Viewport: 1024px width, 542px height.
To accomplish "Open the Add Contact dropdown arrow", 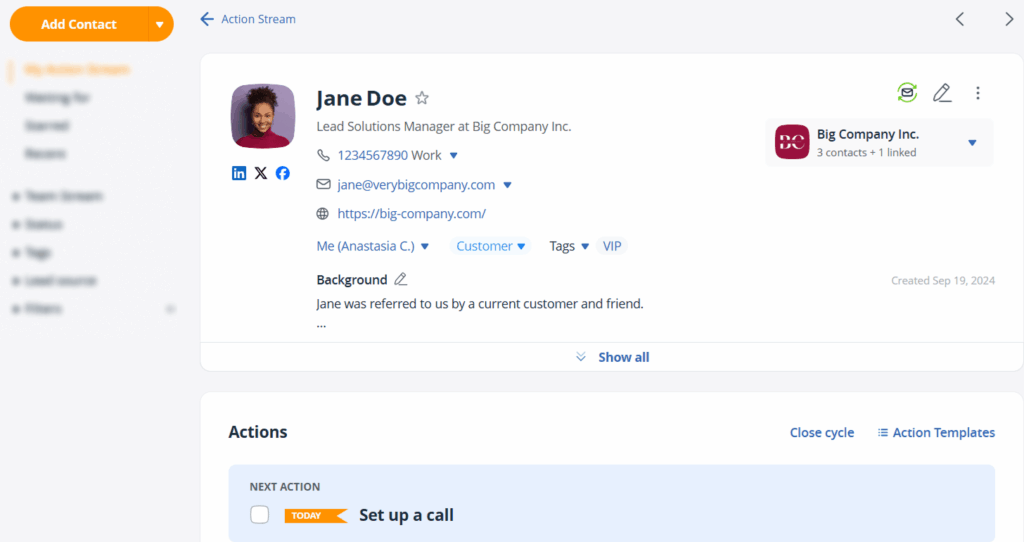I will [159, 24].
